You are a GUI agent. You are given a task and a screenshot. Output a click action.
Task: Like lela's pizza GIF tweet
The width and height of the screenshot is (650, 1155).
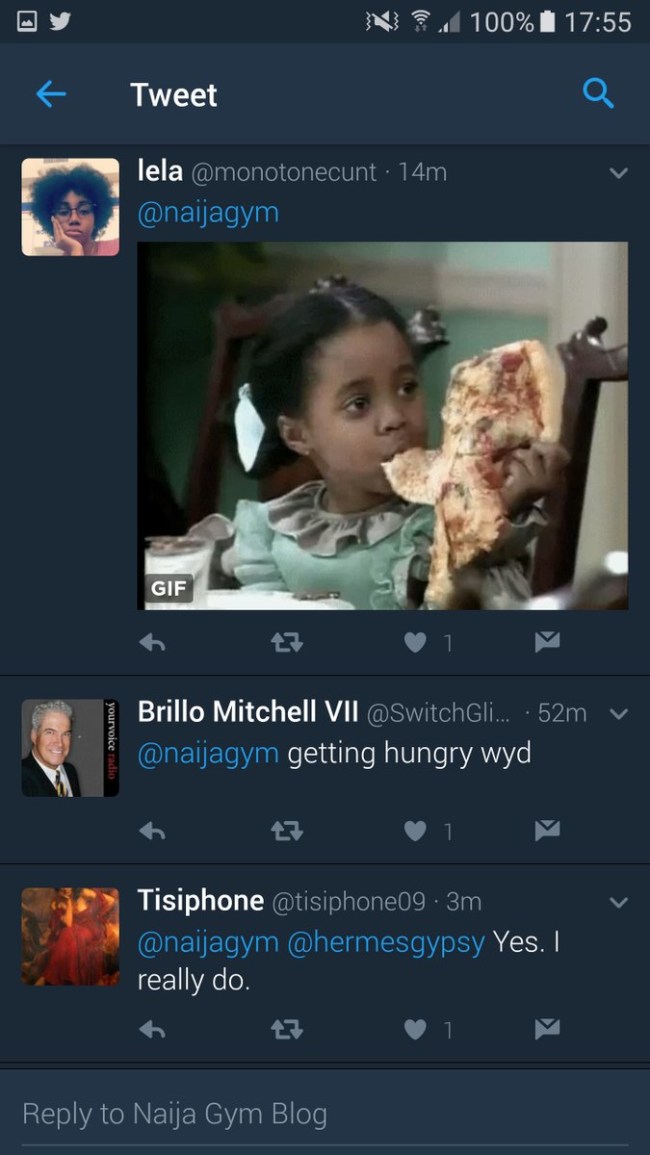[x=416, y=643]
